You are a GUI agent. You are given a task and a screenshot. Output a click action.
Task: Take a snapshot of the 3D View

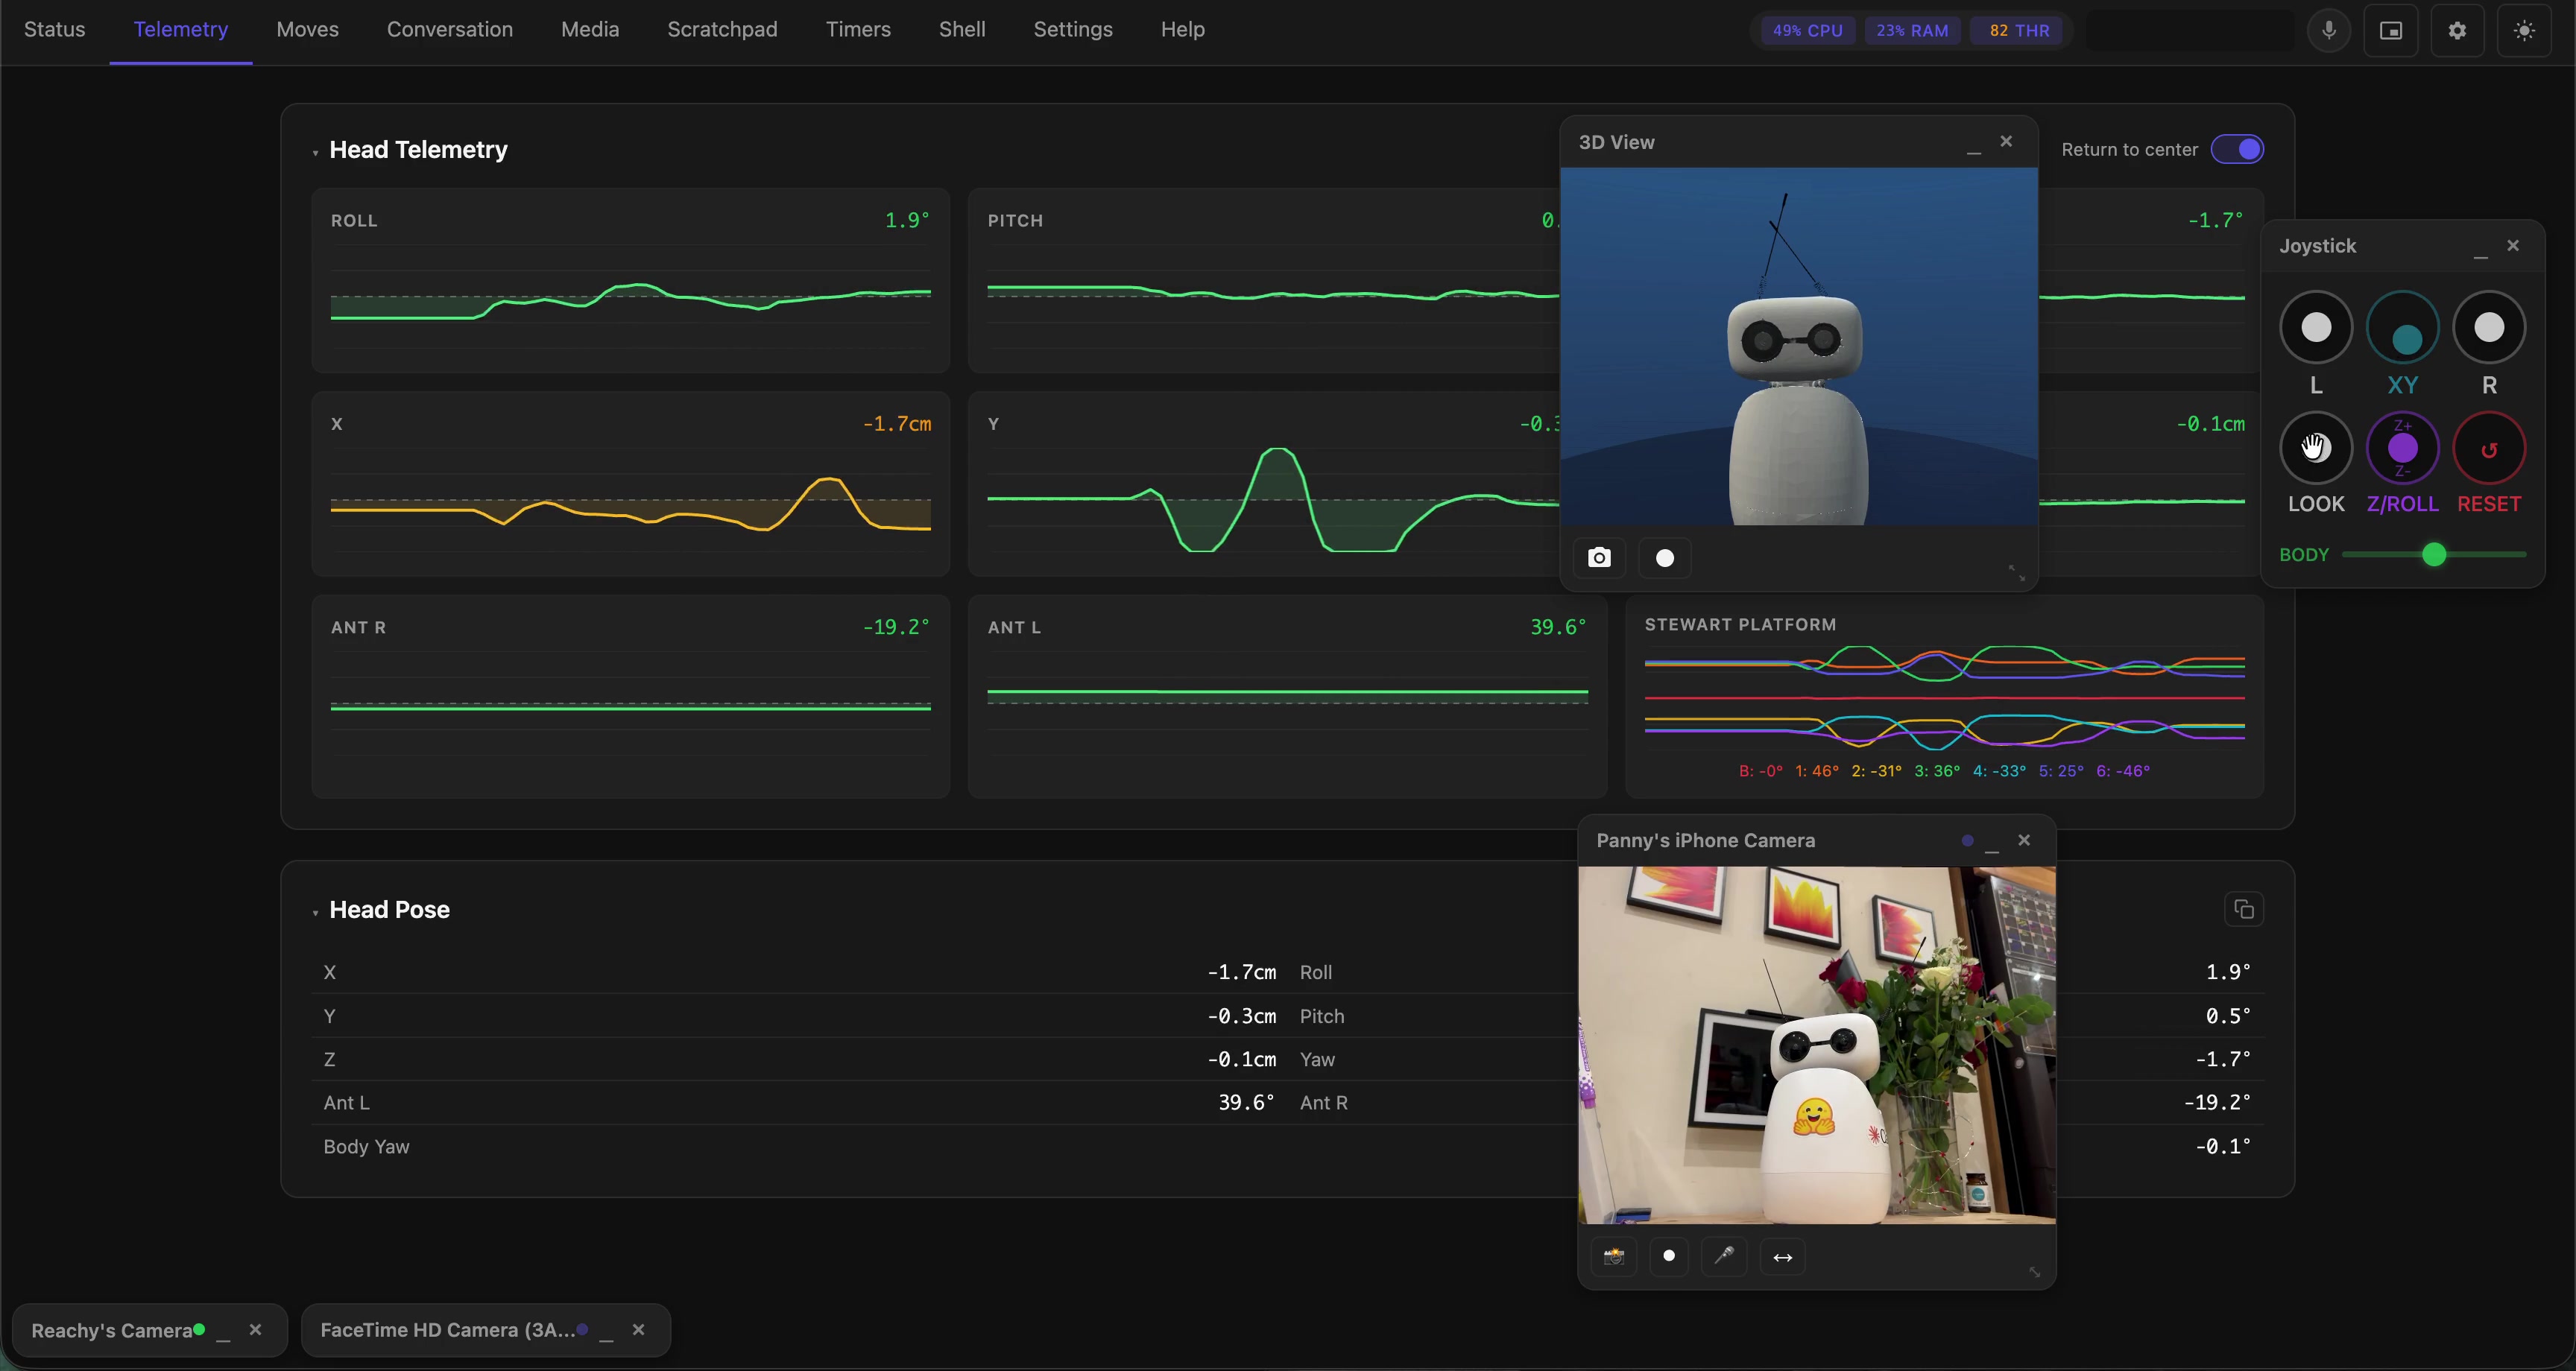click(1599, 558)
